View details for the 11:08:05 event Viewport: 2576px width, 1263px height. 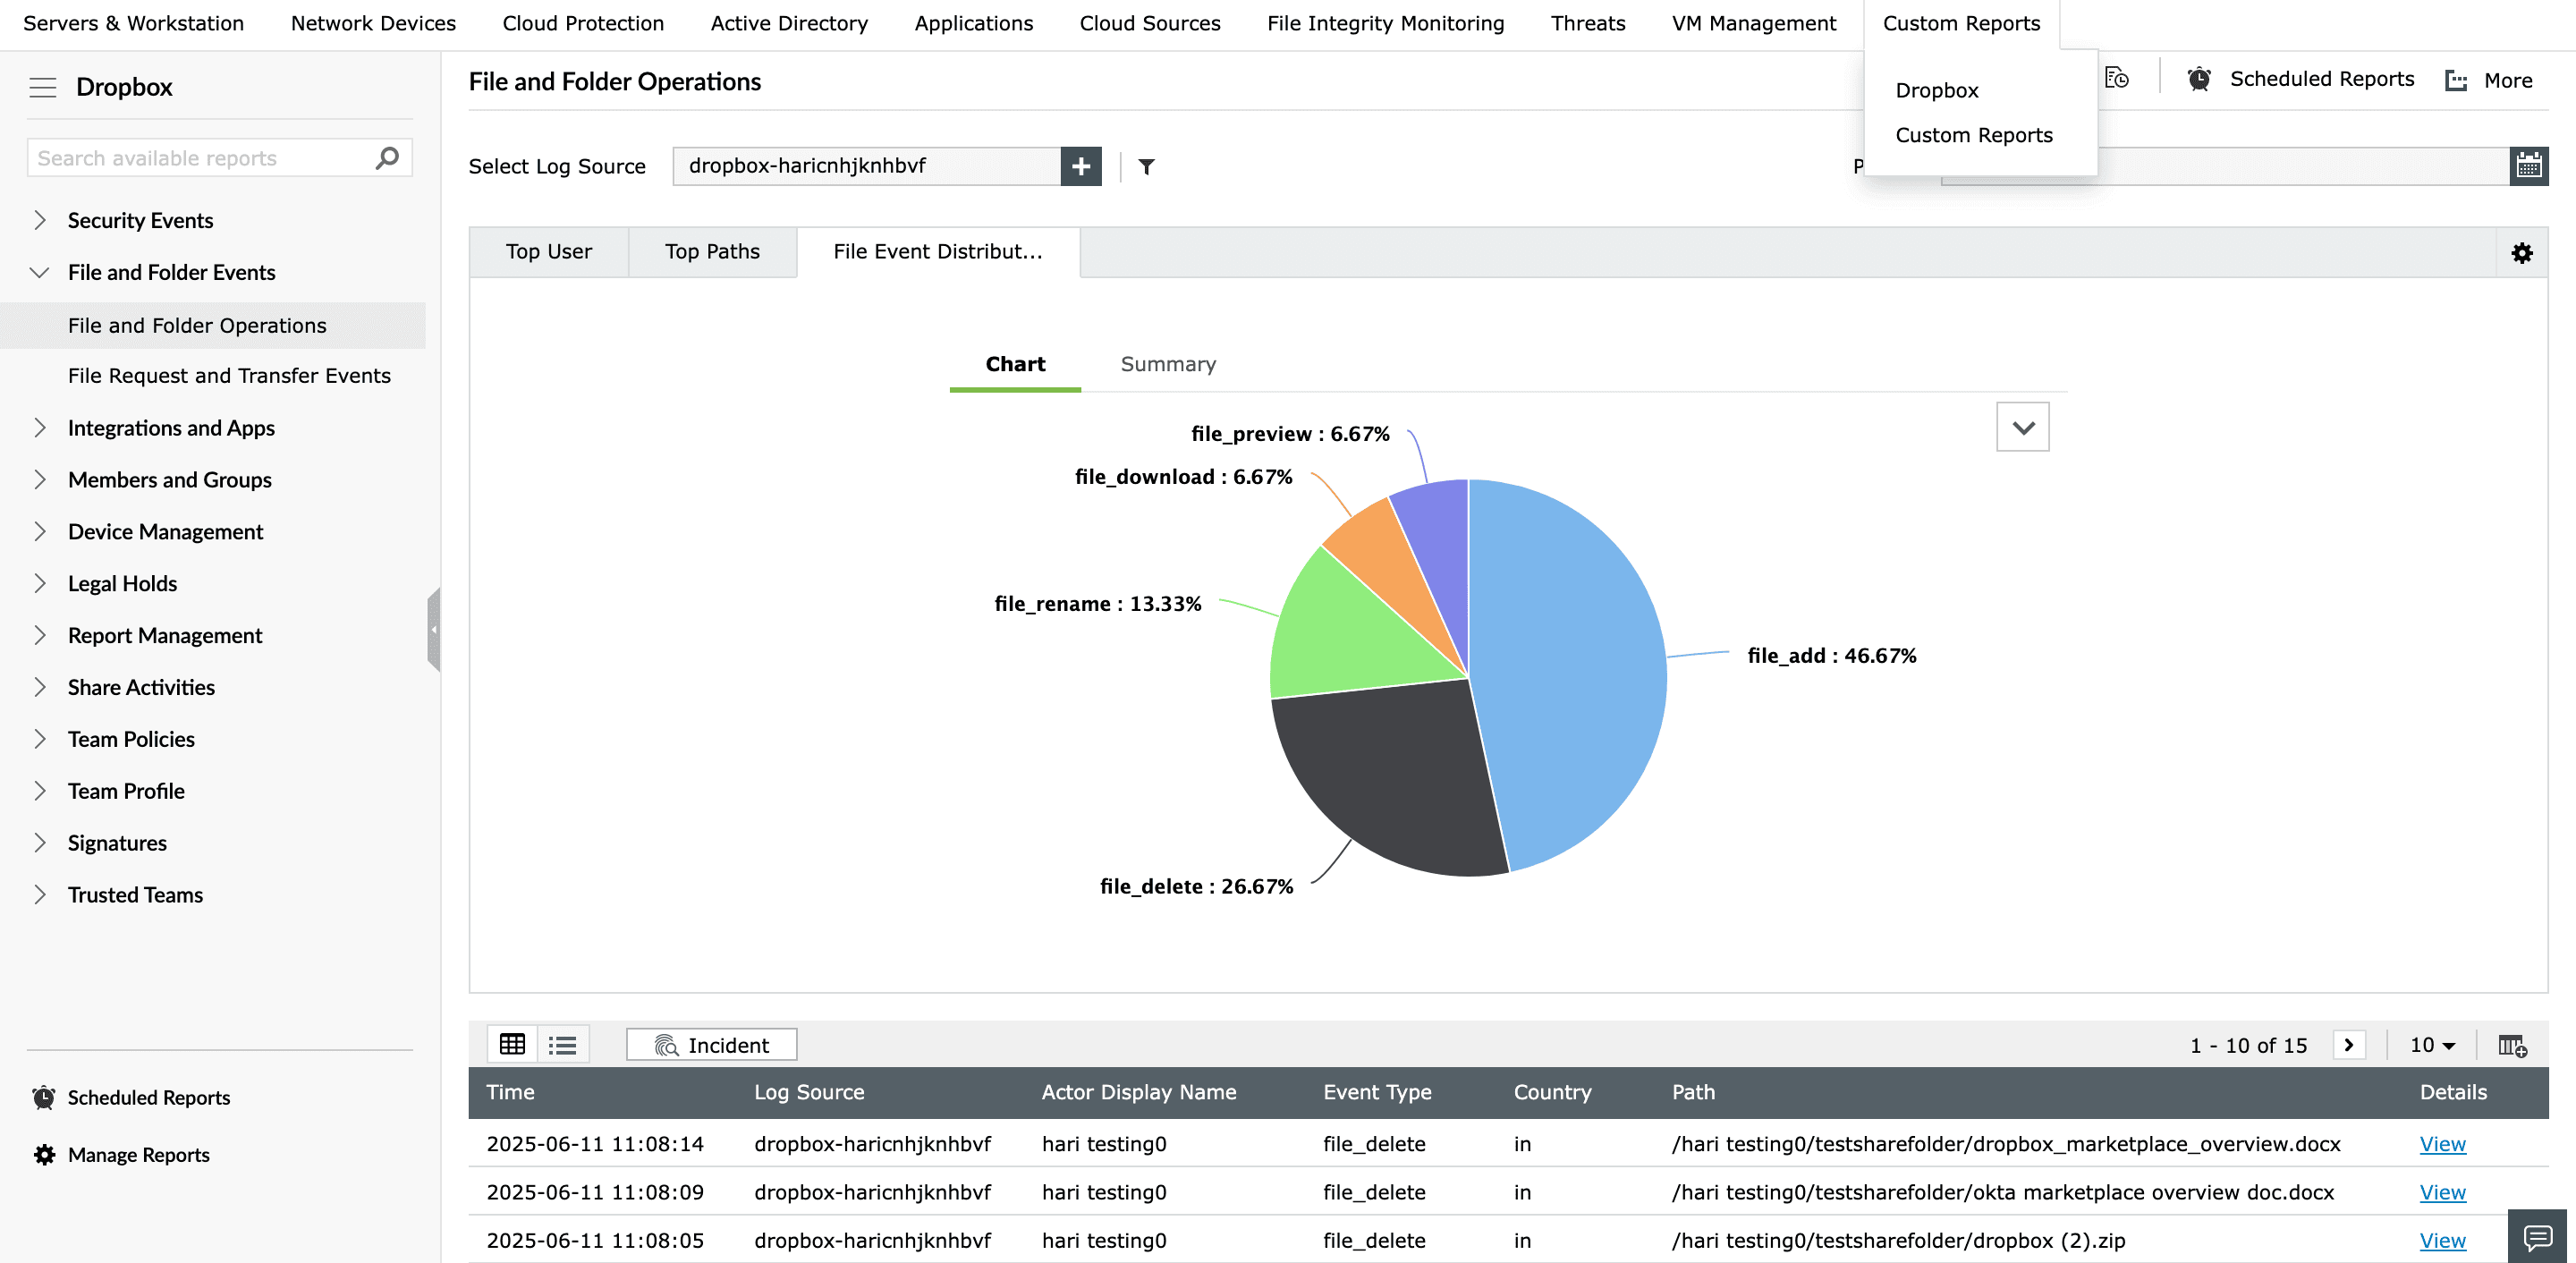[2442, 1240]
